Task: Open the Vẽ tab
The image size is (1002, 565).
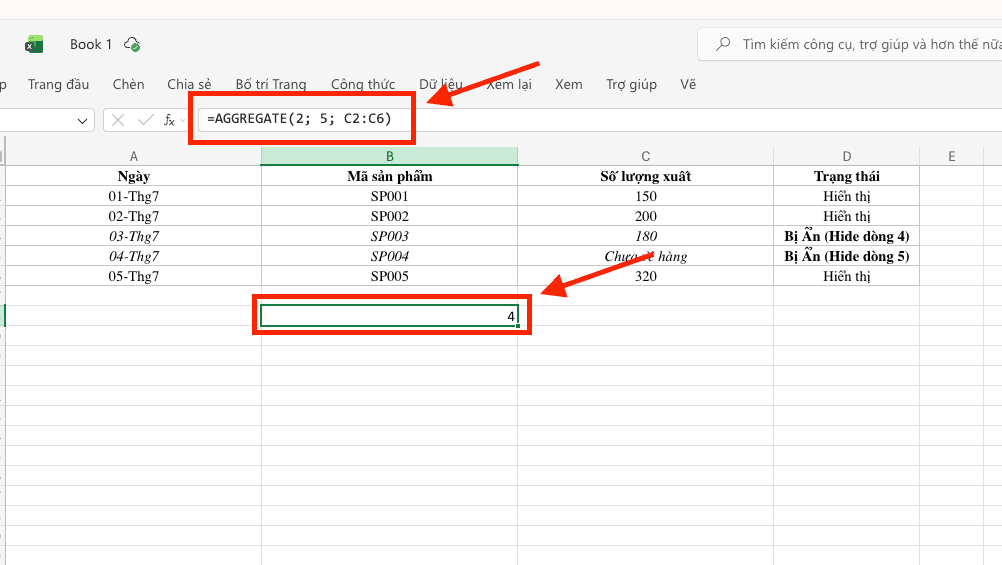Action: (688, 84)
